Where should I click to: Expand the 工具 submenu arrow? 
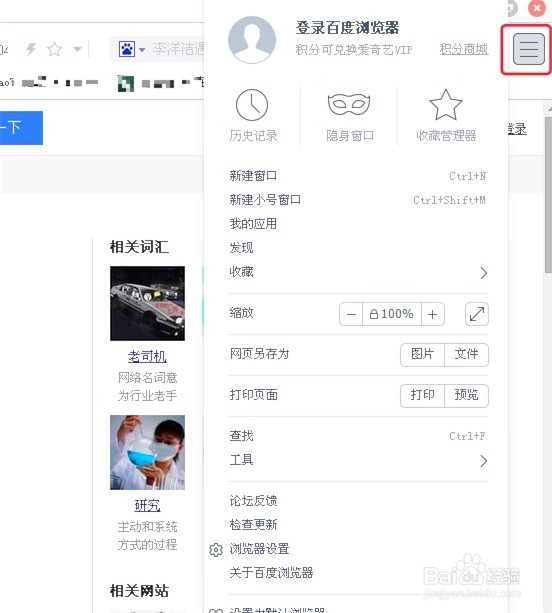tap(484, 461)
